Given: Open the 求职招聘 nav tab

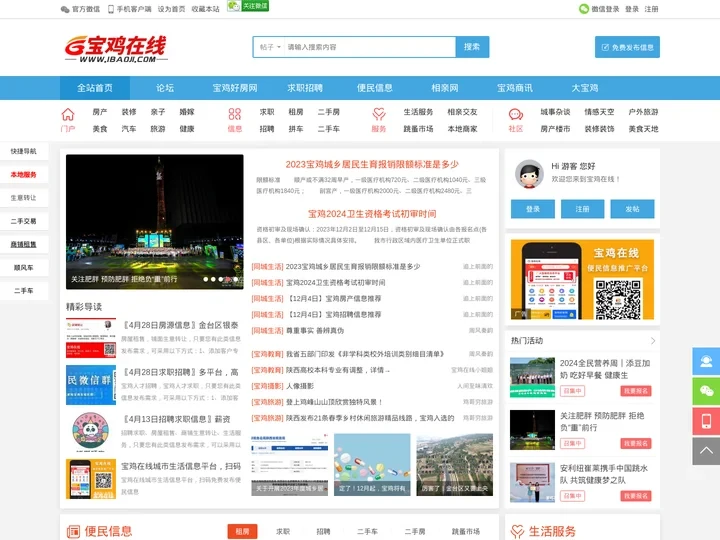Looking at the screenshot, I should pos(305,88).
